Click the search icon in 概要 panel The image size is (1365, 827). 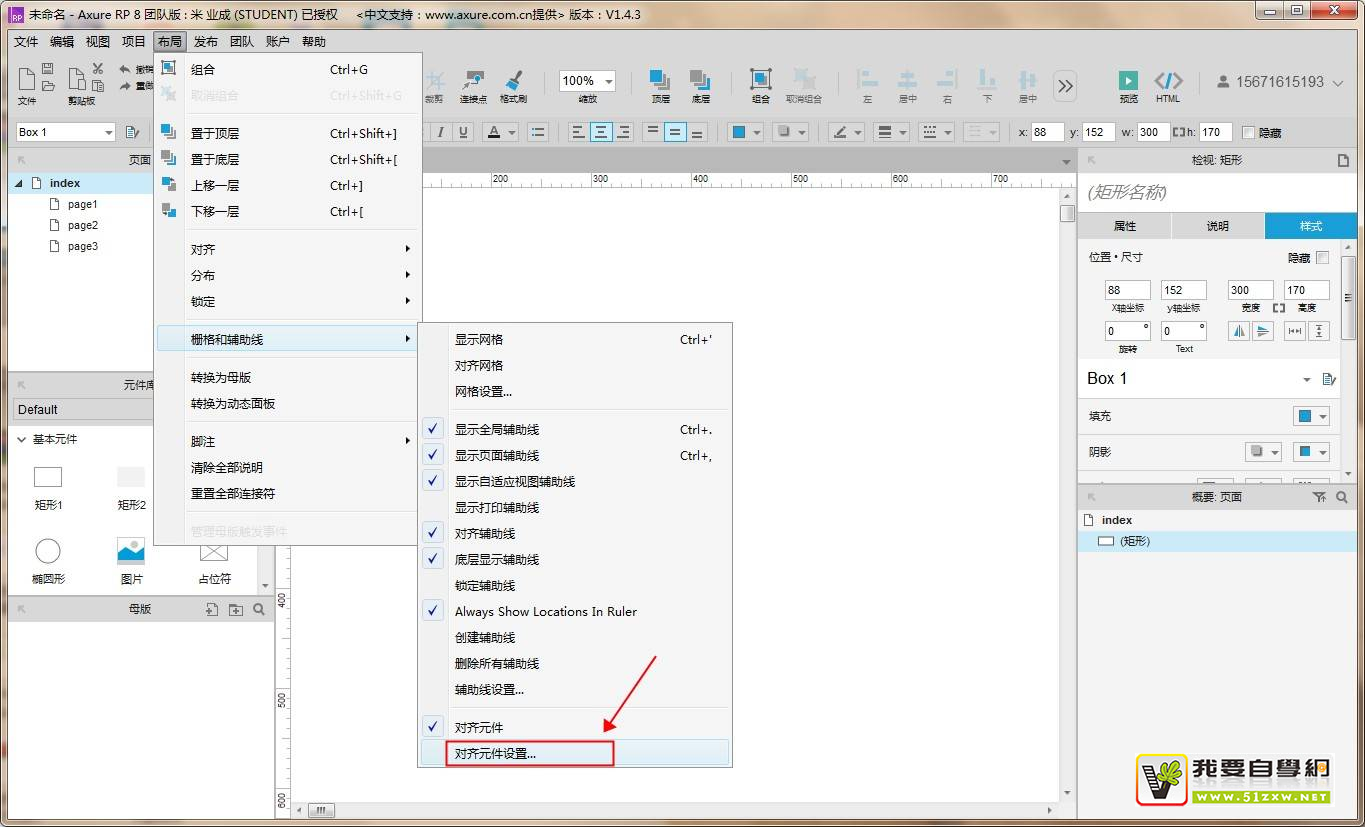point(1342,497)
